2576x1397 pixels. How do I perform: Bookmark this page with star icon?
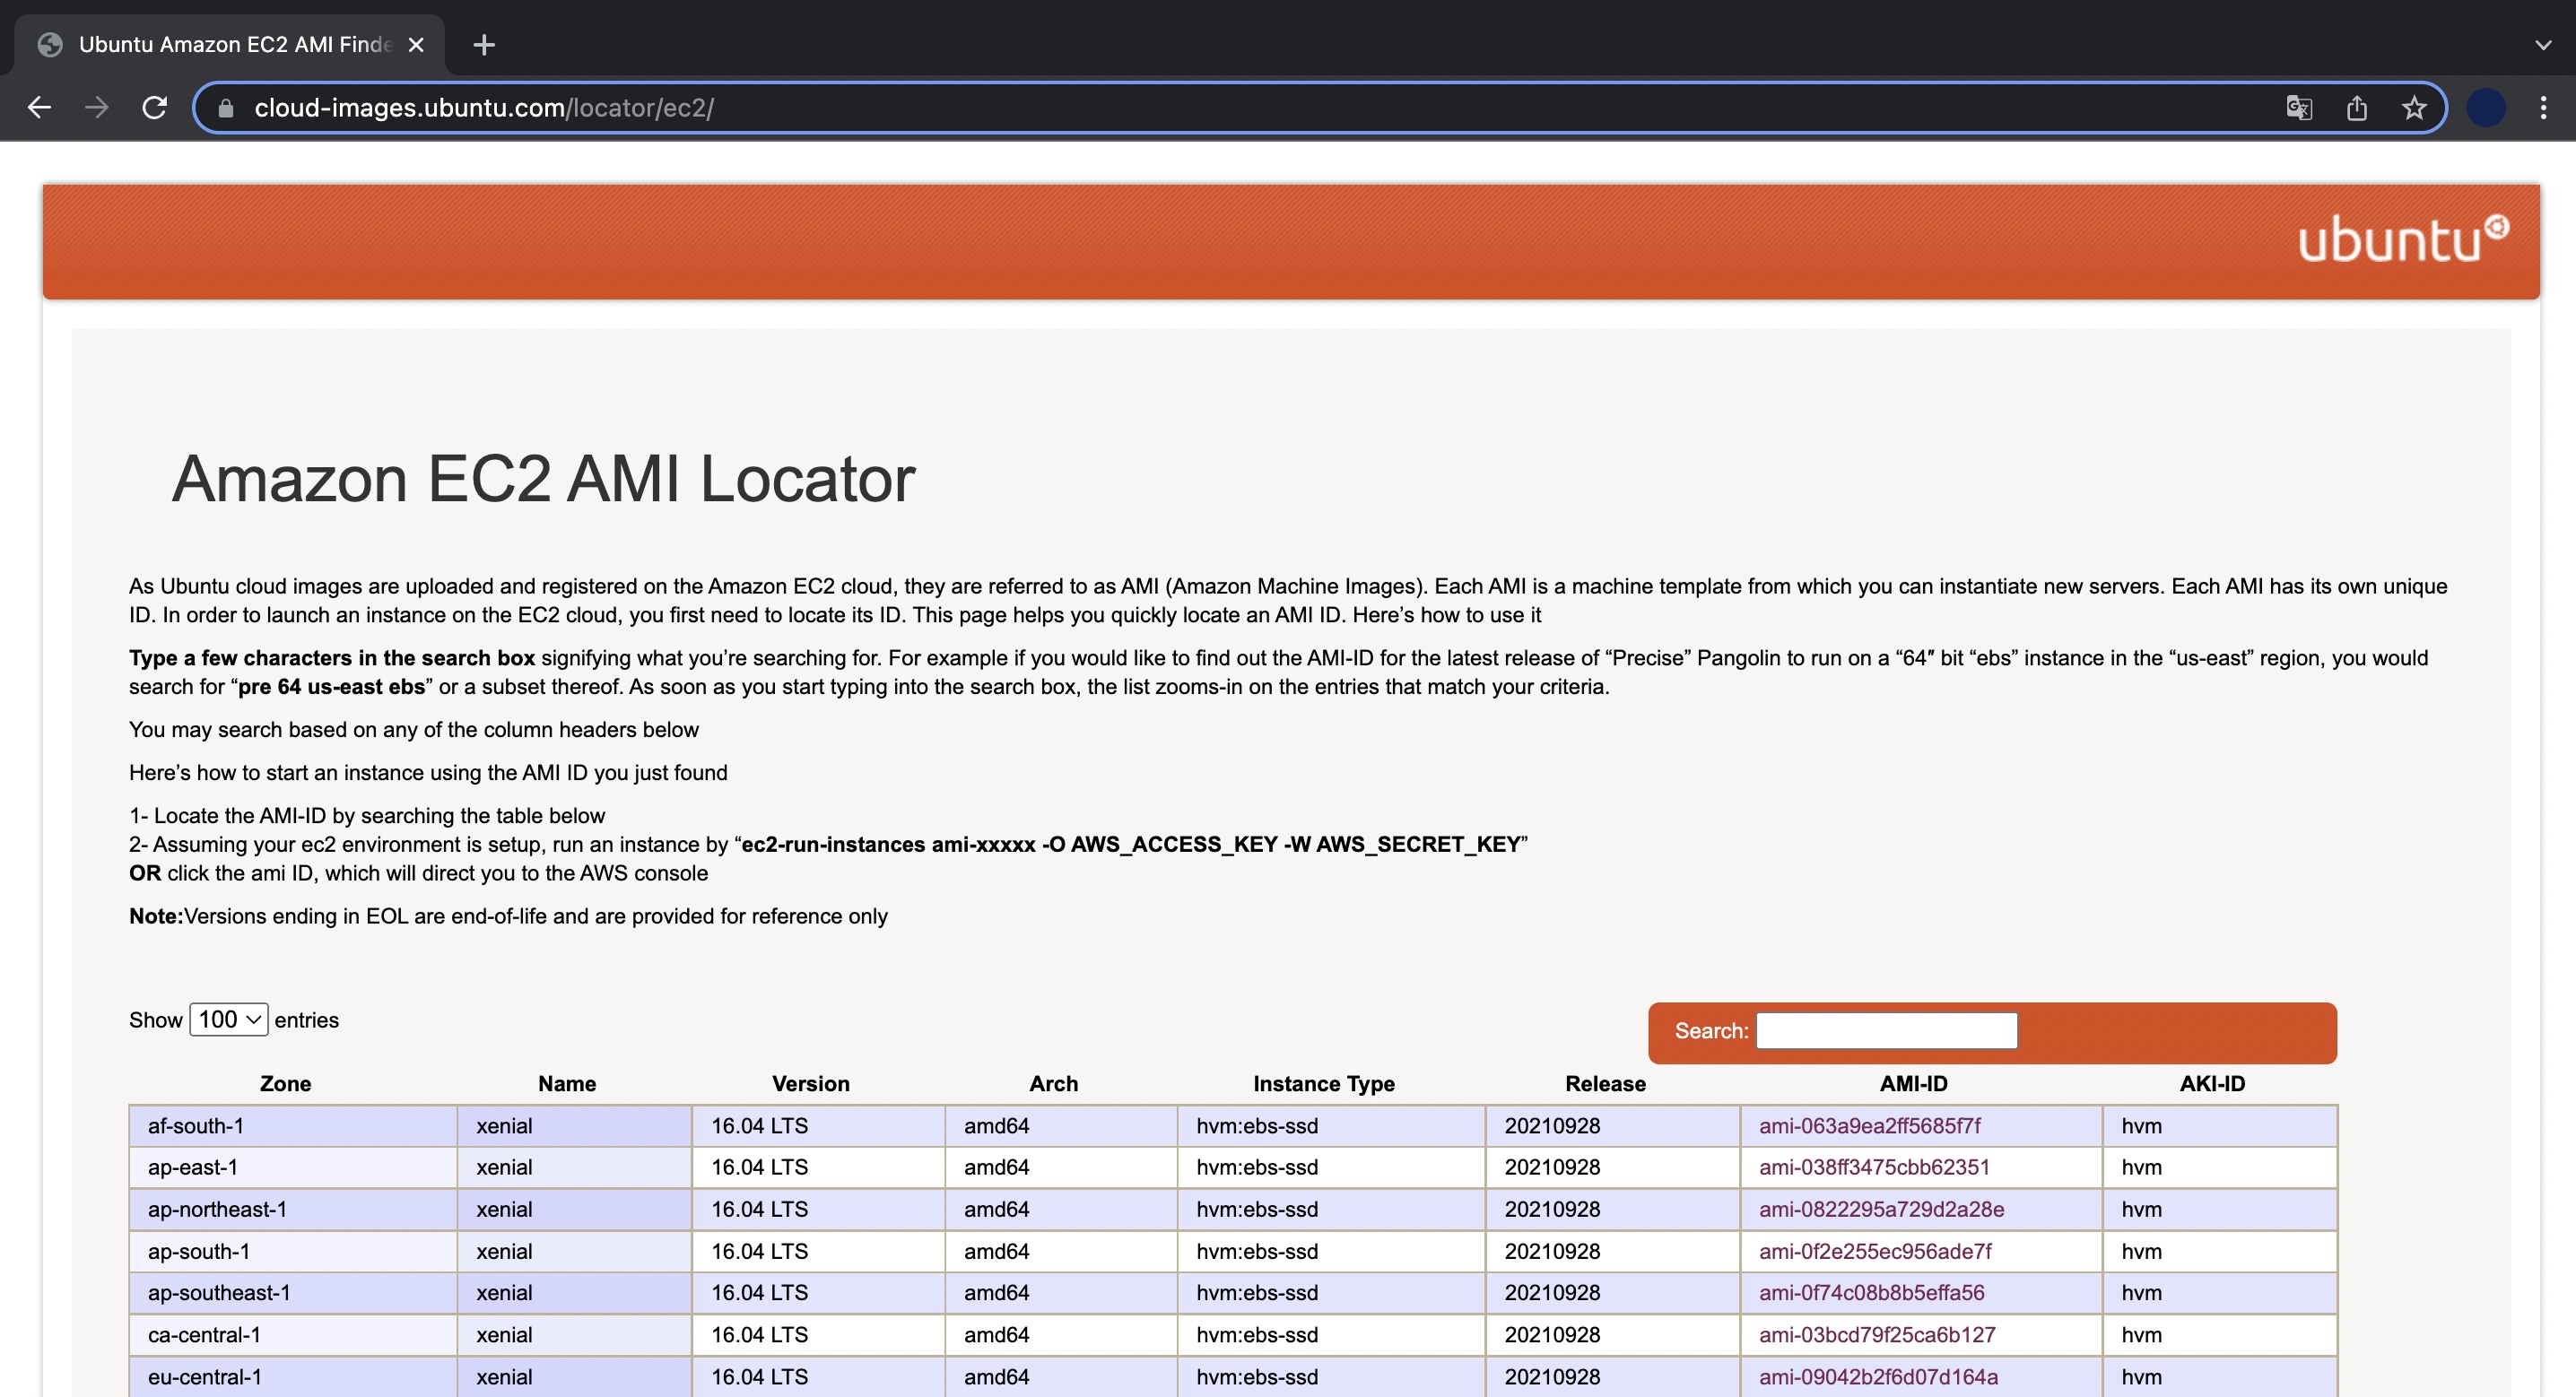2414,107
